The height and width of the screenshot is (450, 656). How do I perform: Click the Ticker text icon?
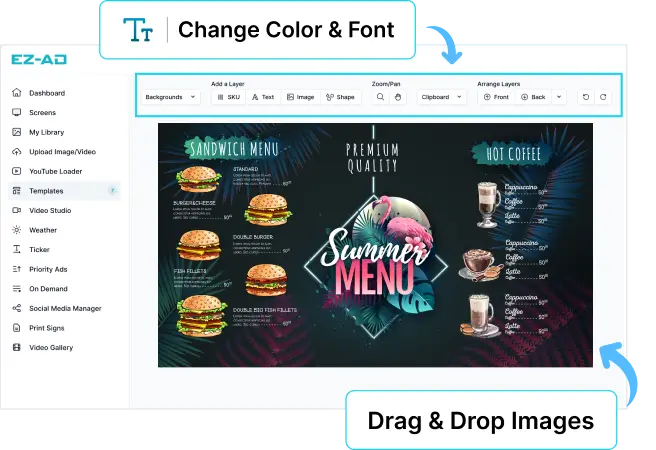(x=17, y=249)
